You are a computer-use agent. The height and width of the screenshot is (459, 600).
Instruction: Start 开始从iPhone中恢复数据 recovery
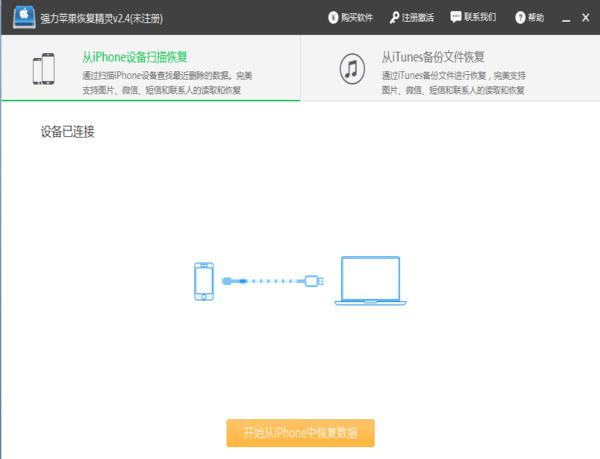tap(300, 433)
